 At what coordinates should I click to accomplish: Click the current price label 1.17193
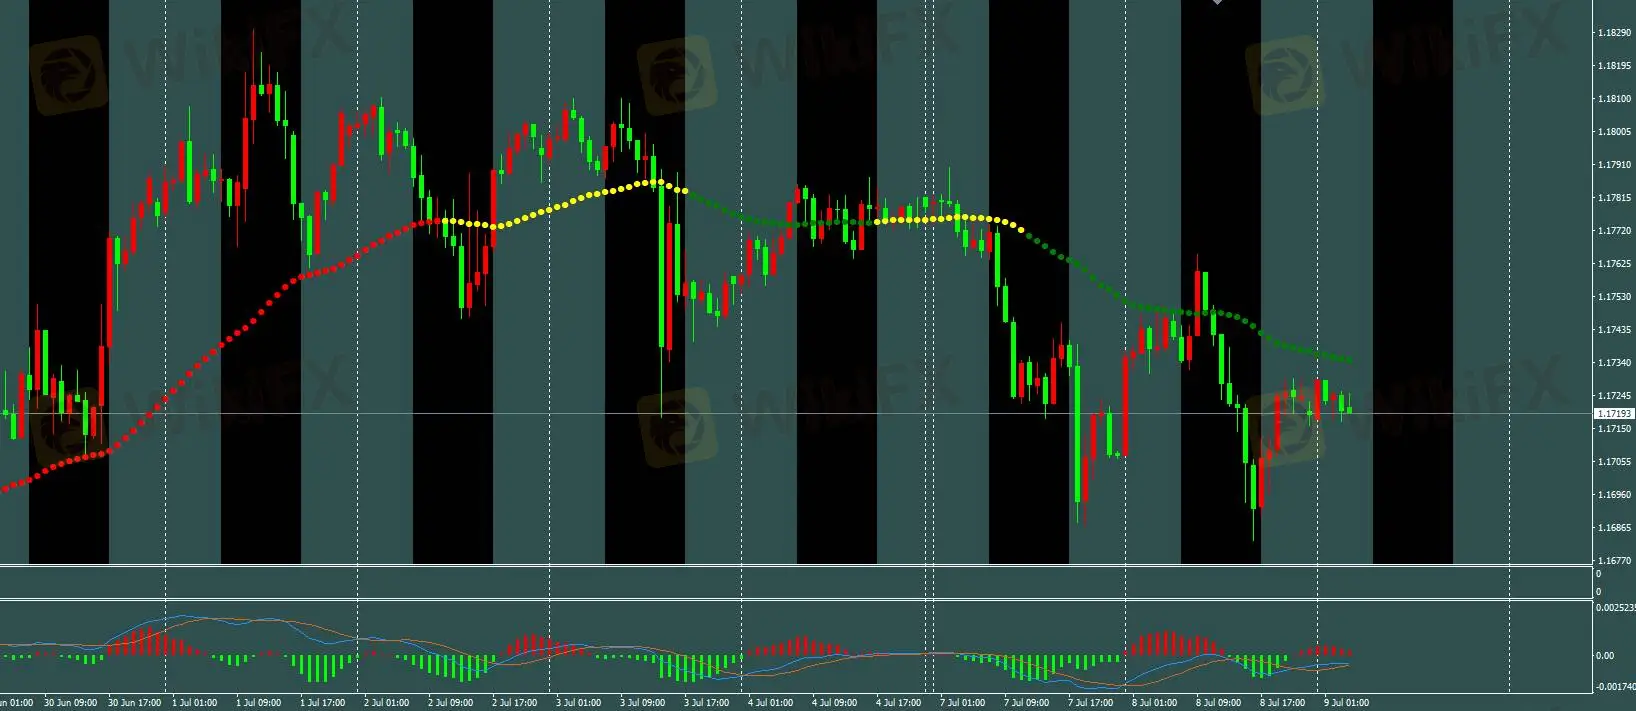(x=1614, y=413)
